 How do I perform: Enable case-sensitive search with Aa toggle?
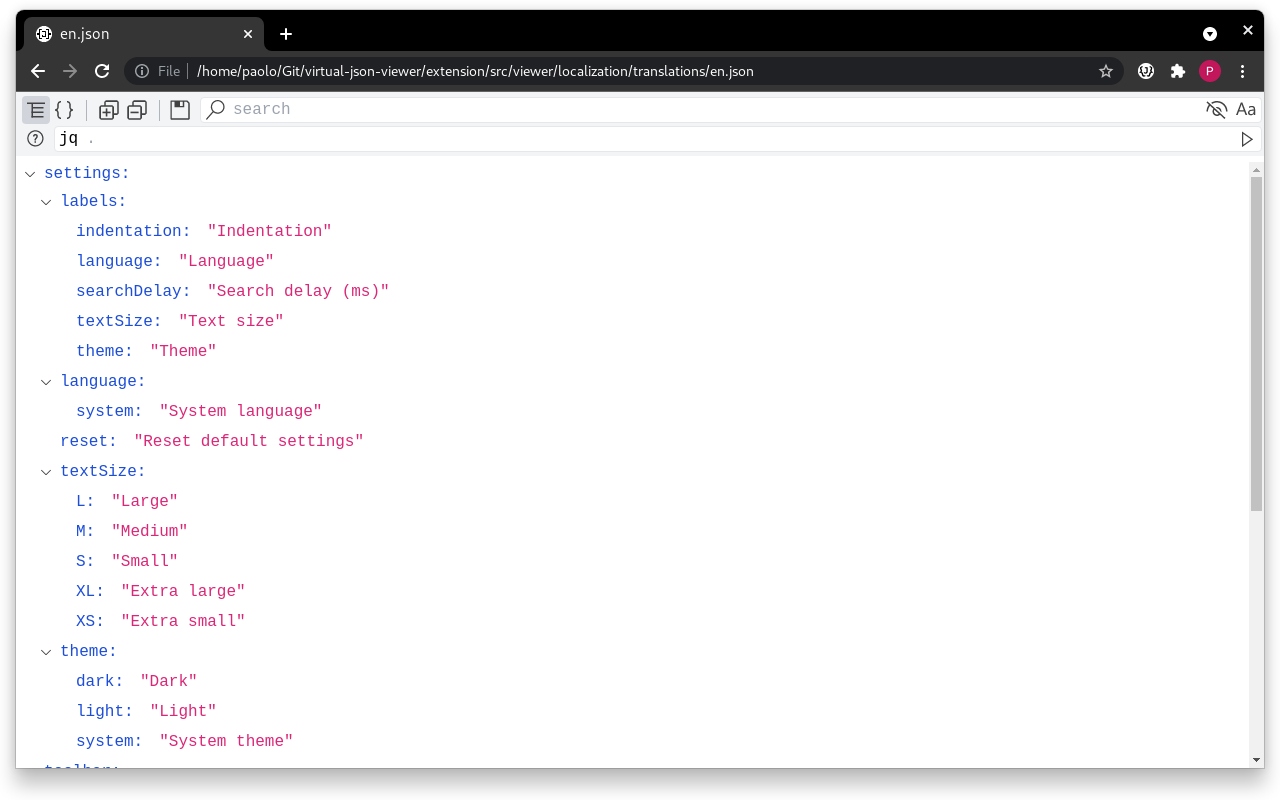pos(1246,110)
